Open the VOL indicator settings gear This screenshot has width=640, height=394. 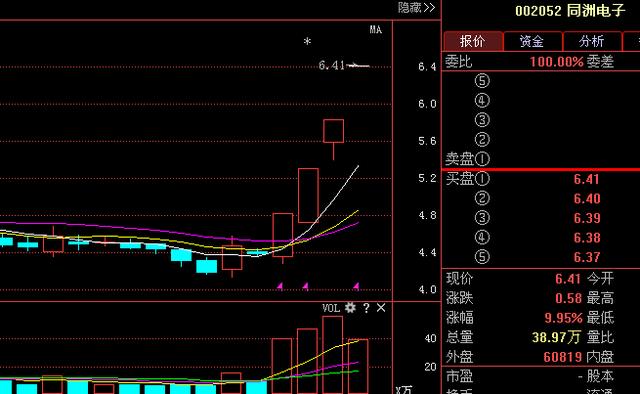tap(350, 307)
